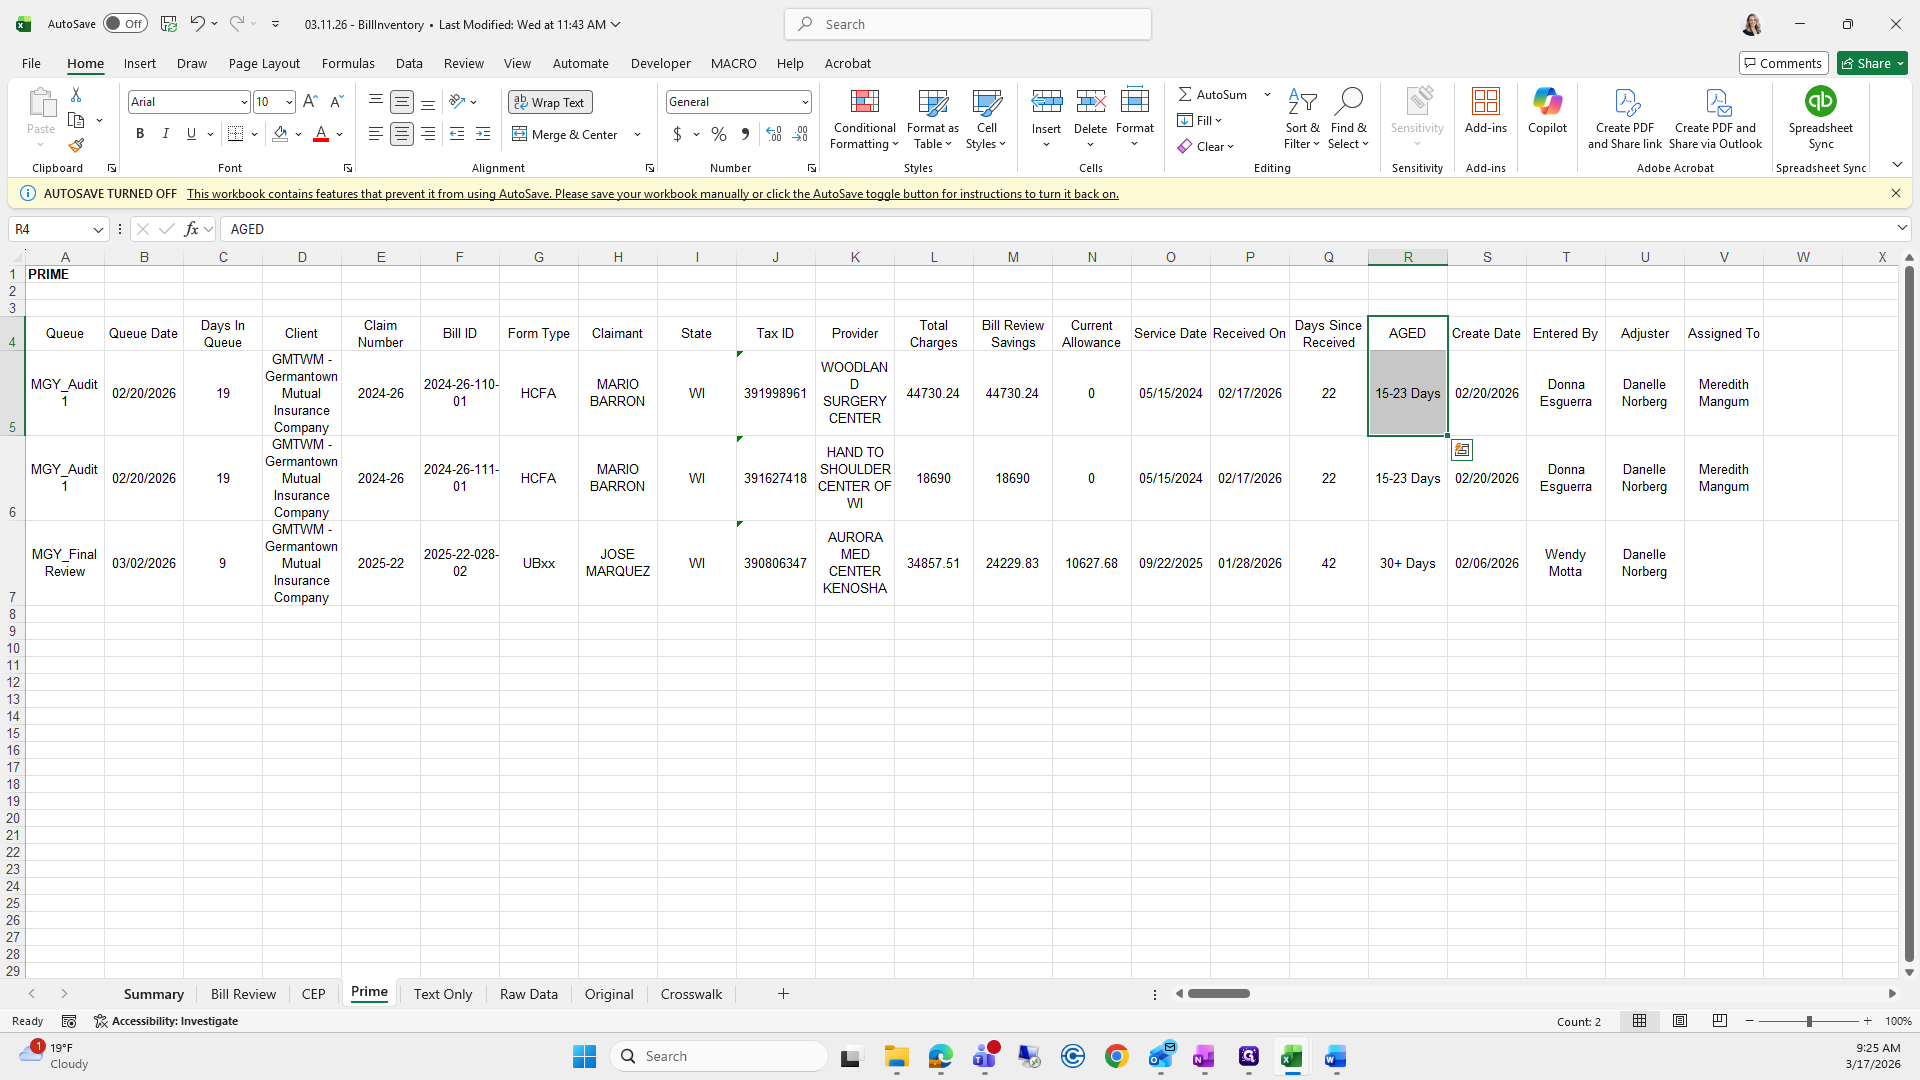
Task: Click the Increase Indent icon
Action: pyautogui.click(x=483, y=134)
